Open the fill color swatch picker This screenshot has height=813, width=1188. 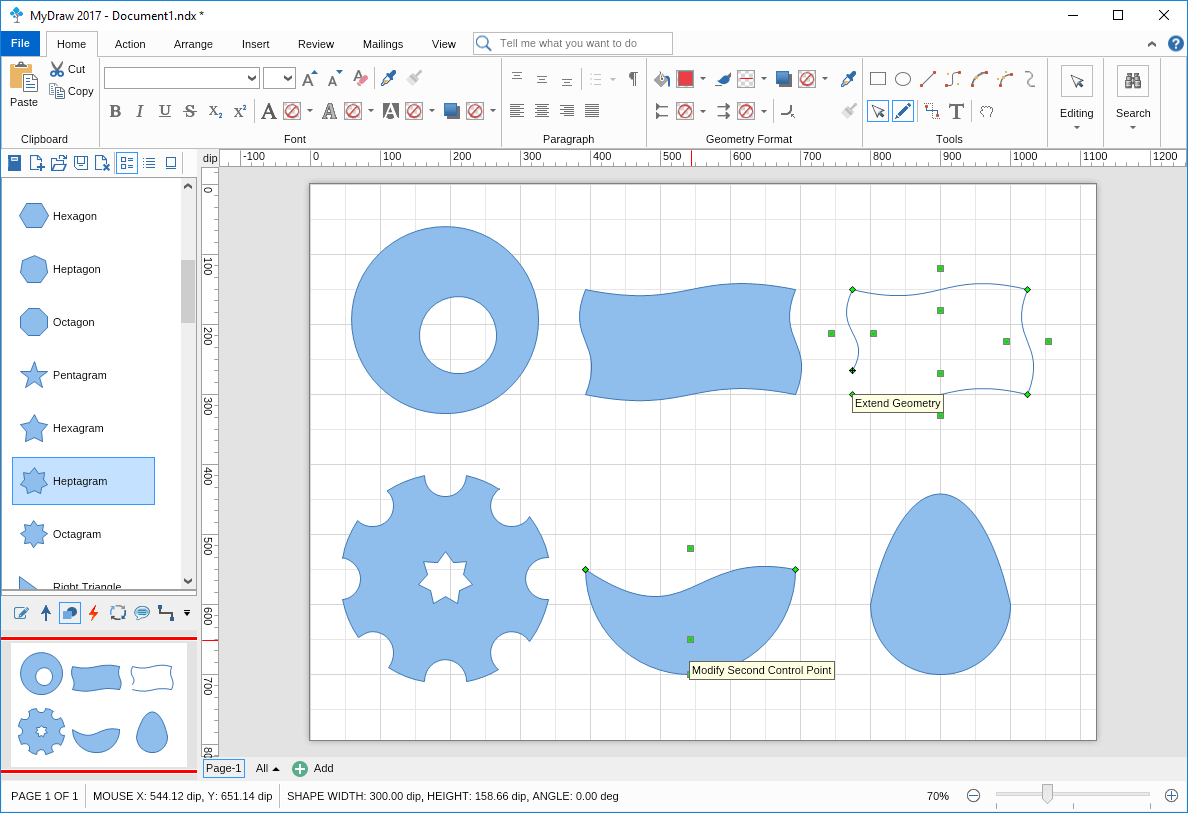click(x=686, y=77)
